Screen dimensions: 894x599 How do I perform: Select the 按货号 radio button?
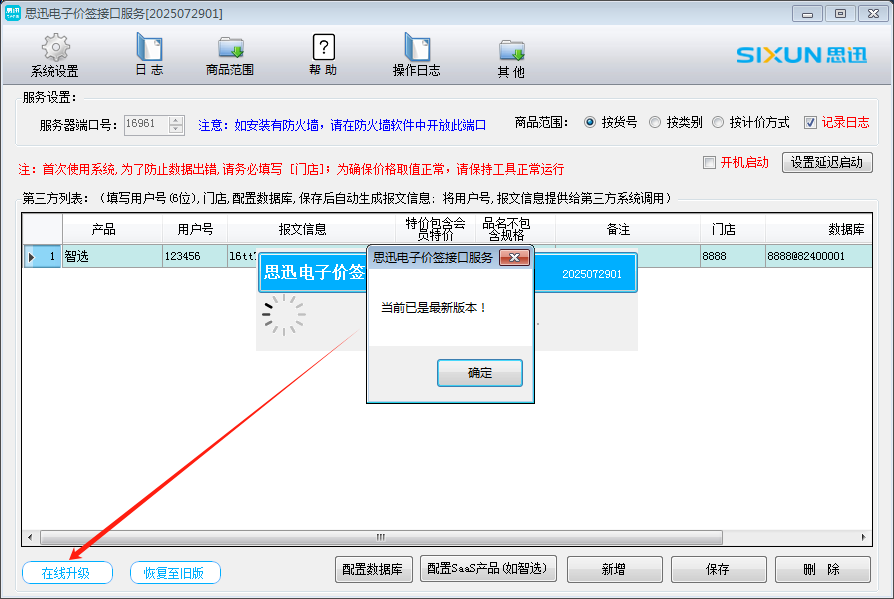coord(590,122)
